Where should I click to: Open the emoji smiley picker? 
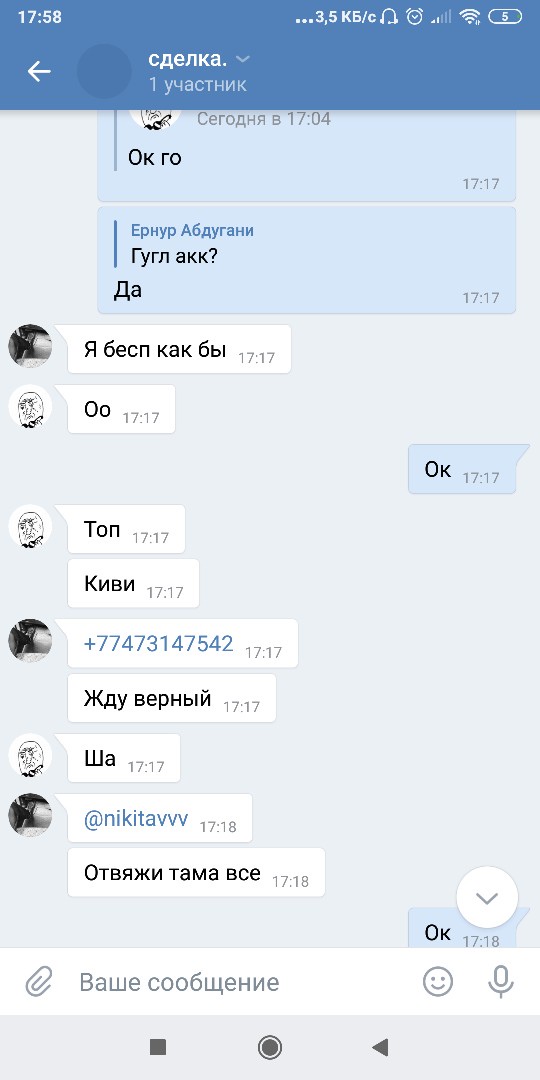(438, 982)
